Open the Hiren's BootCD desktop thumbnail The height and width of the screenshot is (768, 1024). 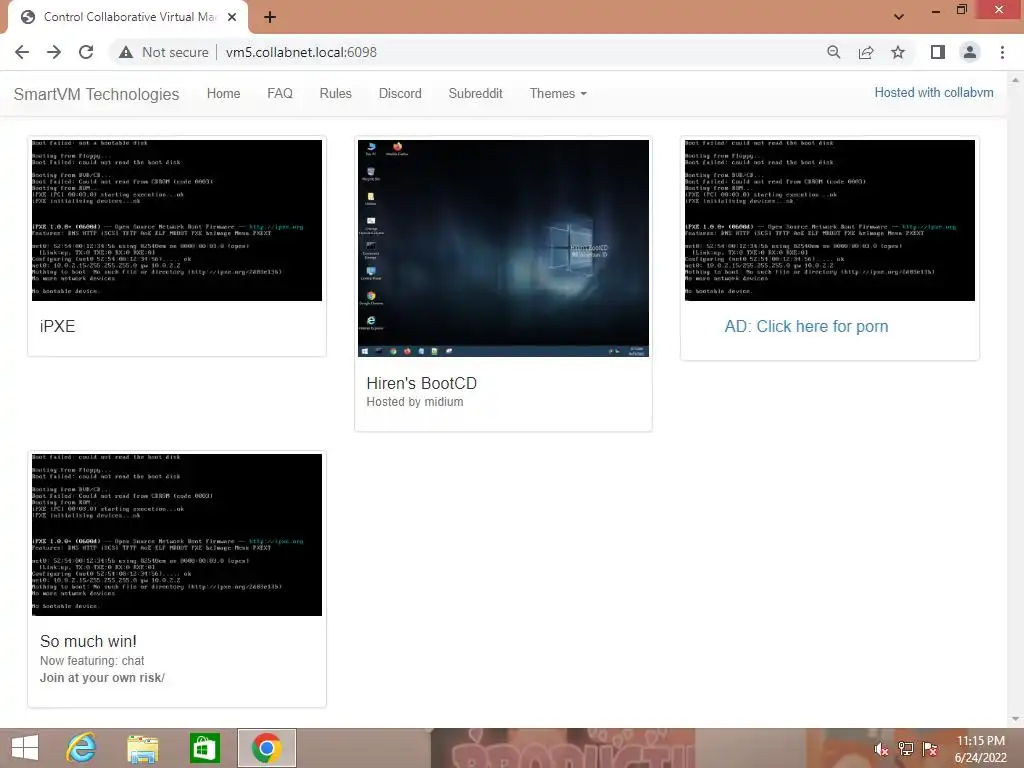504,248
